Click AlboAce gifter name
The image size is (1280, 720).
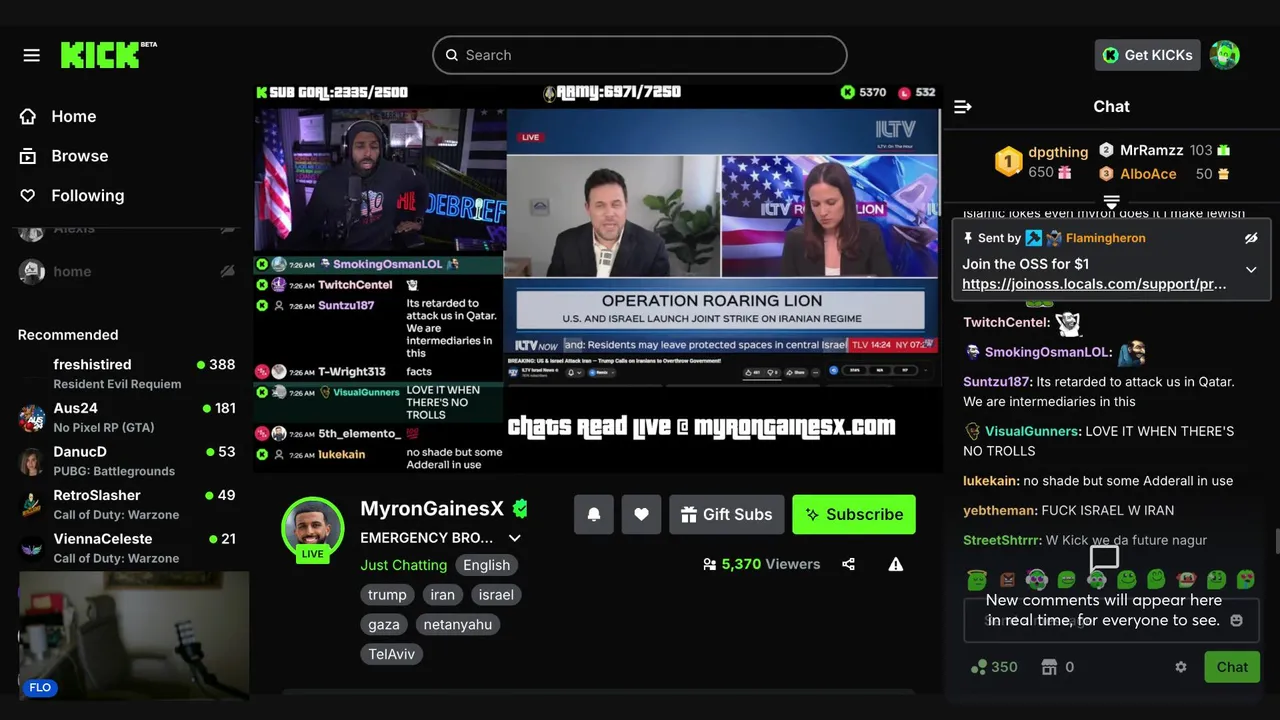[1148, 174]
